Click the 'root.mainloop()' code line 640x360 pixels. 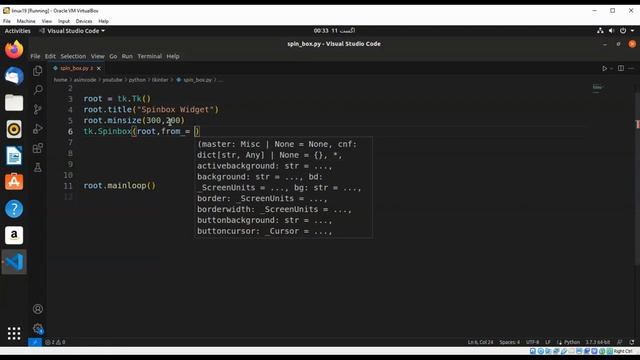tap(120, 186)
